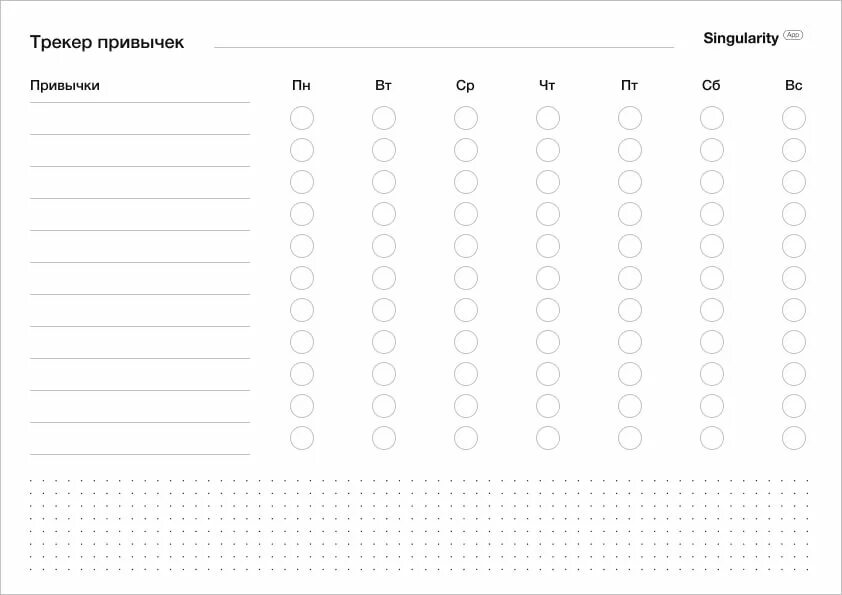Click the Вс day header
The width and height of the screenshot is (842, 595).
click(x=794, y=85)
